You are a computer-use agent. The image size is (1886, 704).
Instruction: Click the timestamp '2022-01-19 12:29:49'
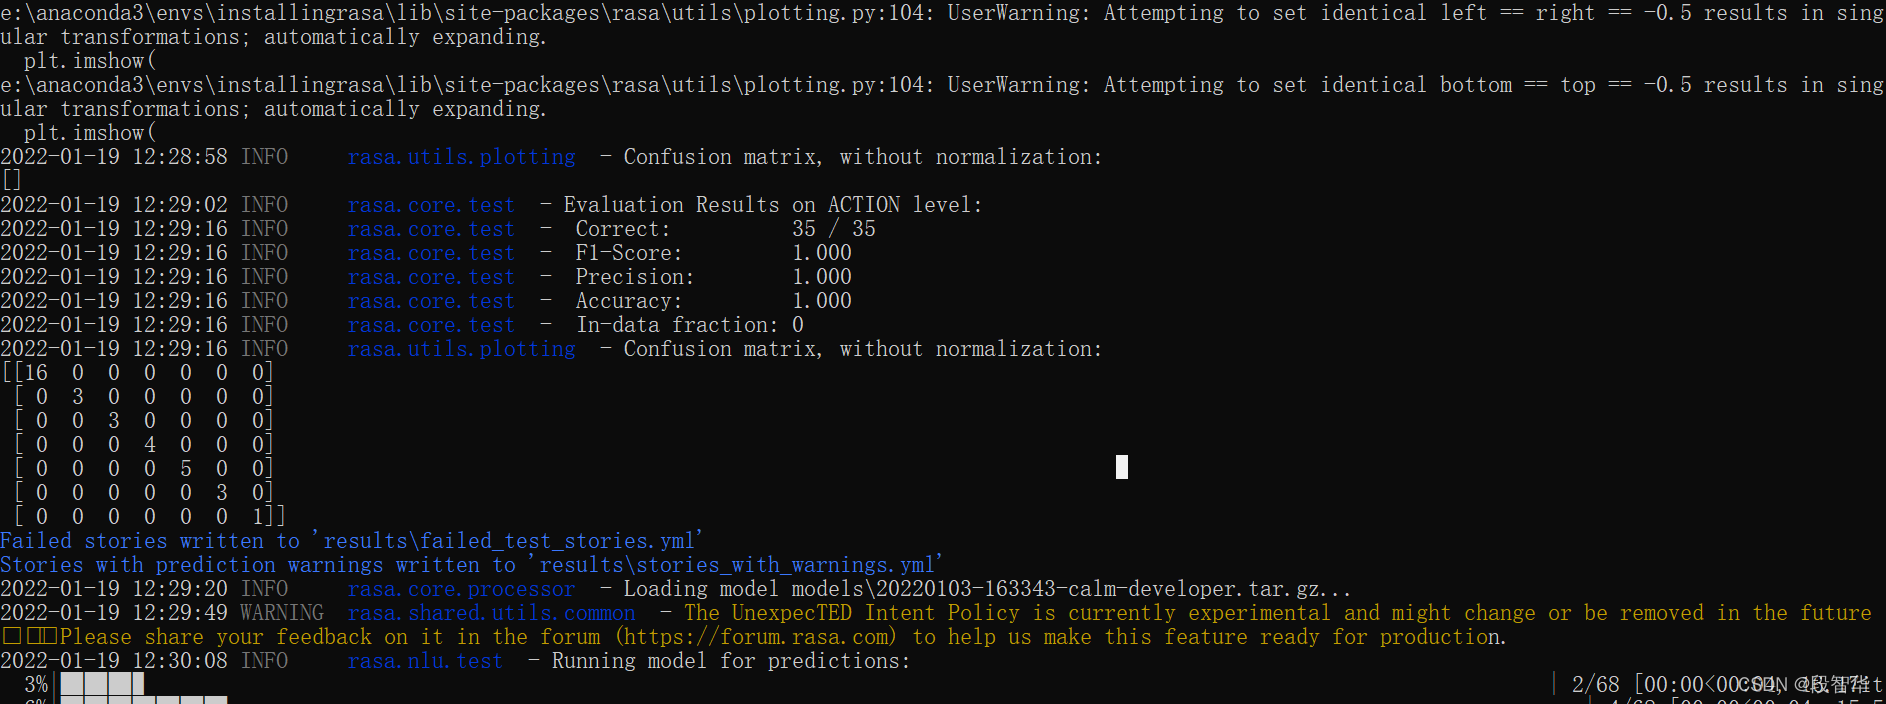point(114,613)
